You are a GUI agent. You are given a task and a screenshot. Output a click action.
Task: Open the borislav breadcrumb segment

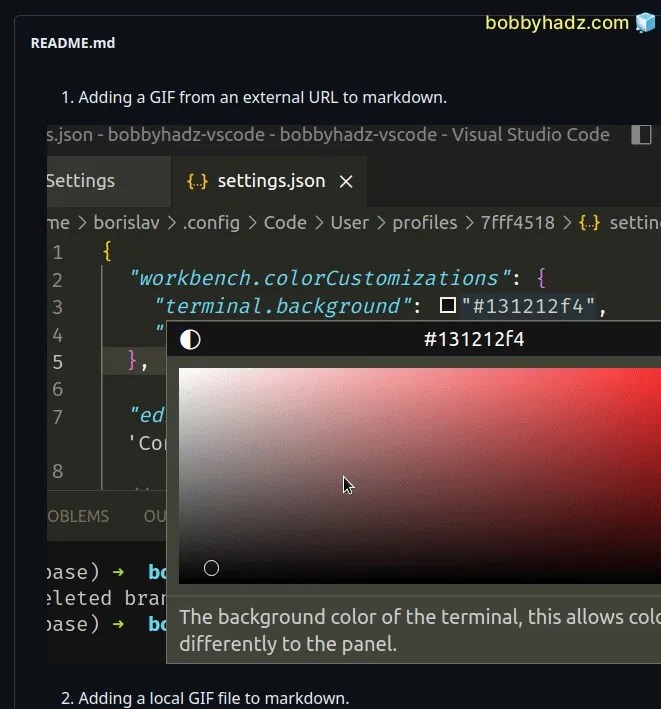(x=127, y=222)
